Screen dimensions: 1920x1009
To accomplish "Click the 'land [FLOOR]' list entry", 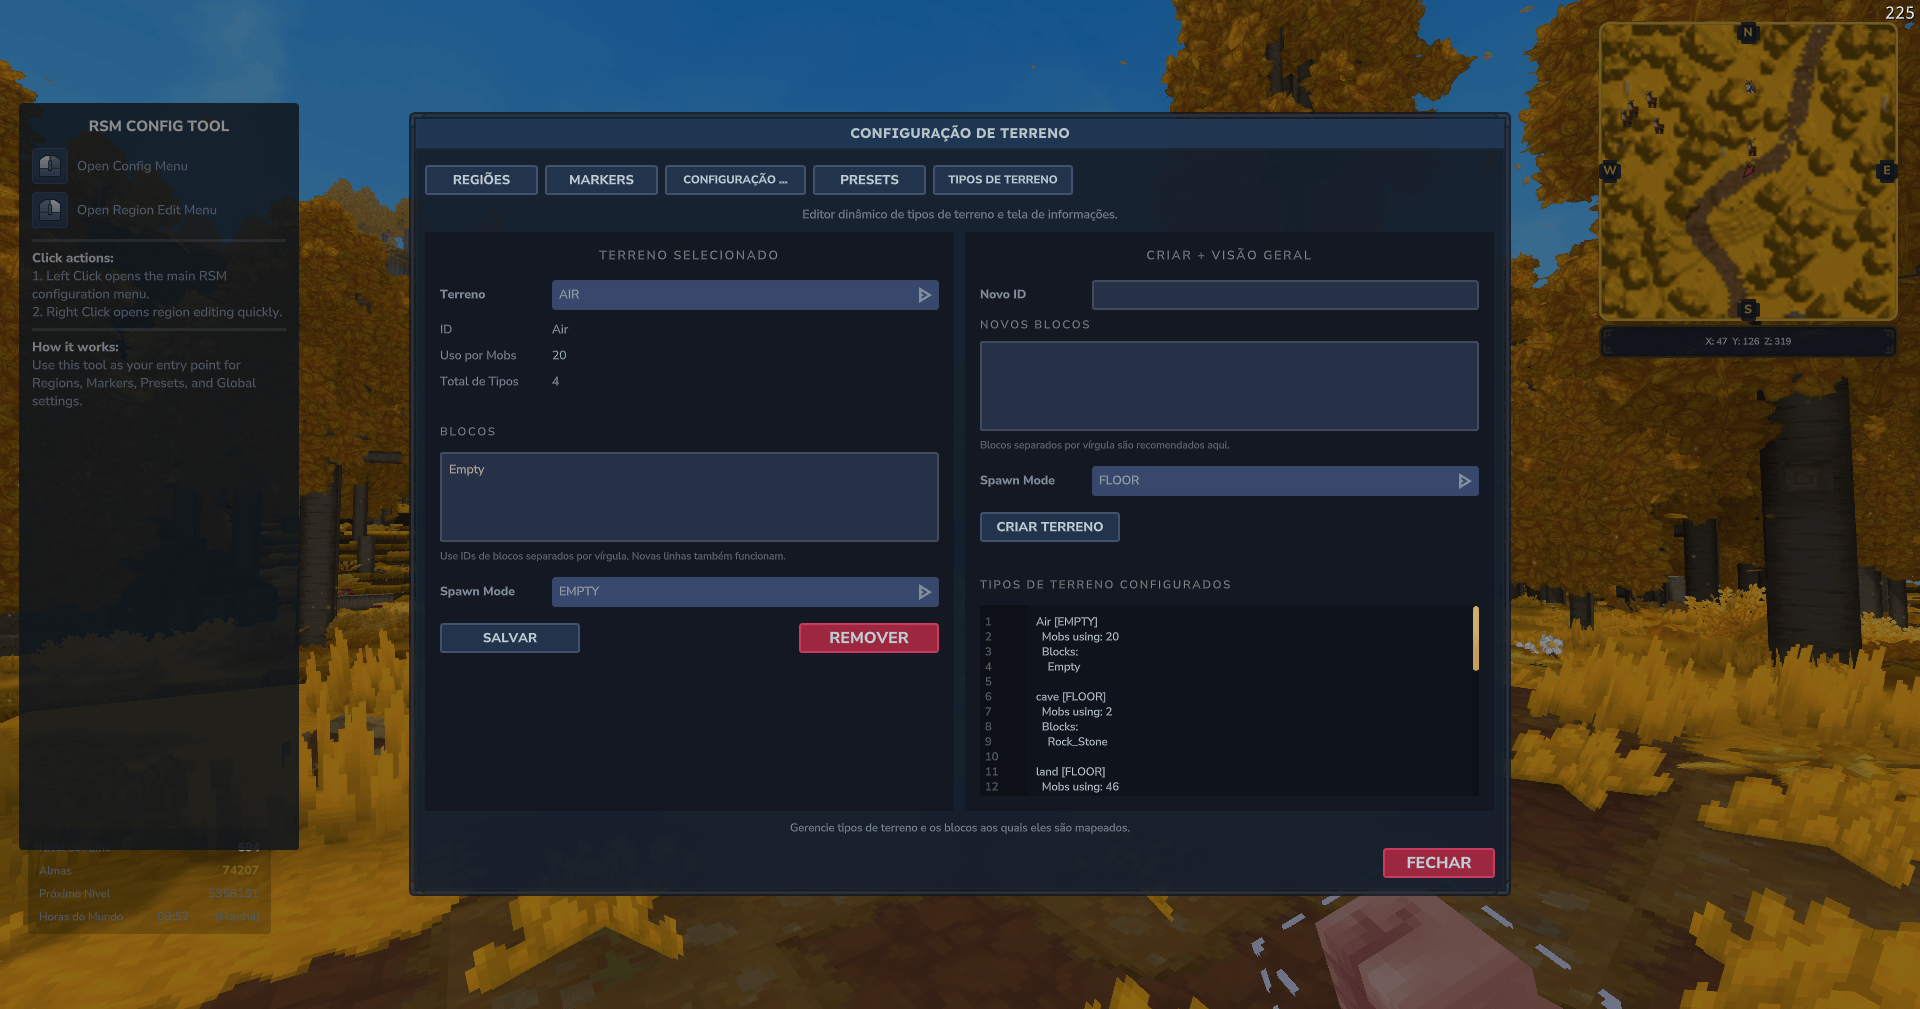I will 1070,772.
